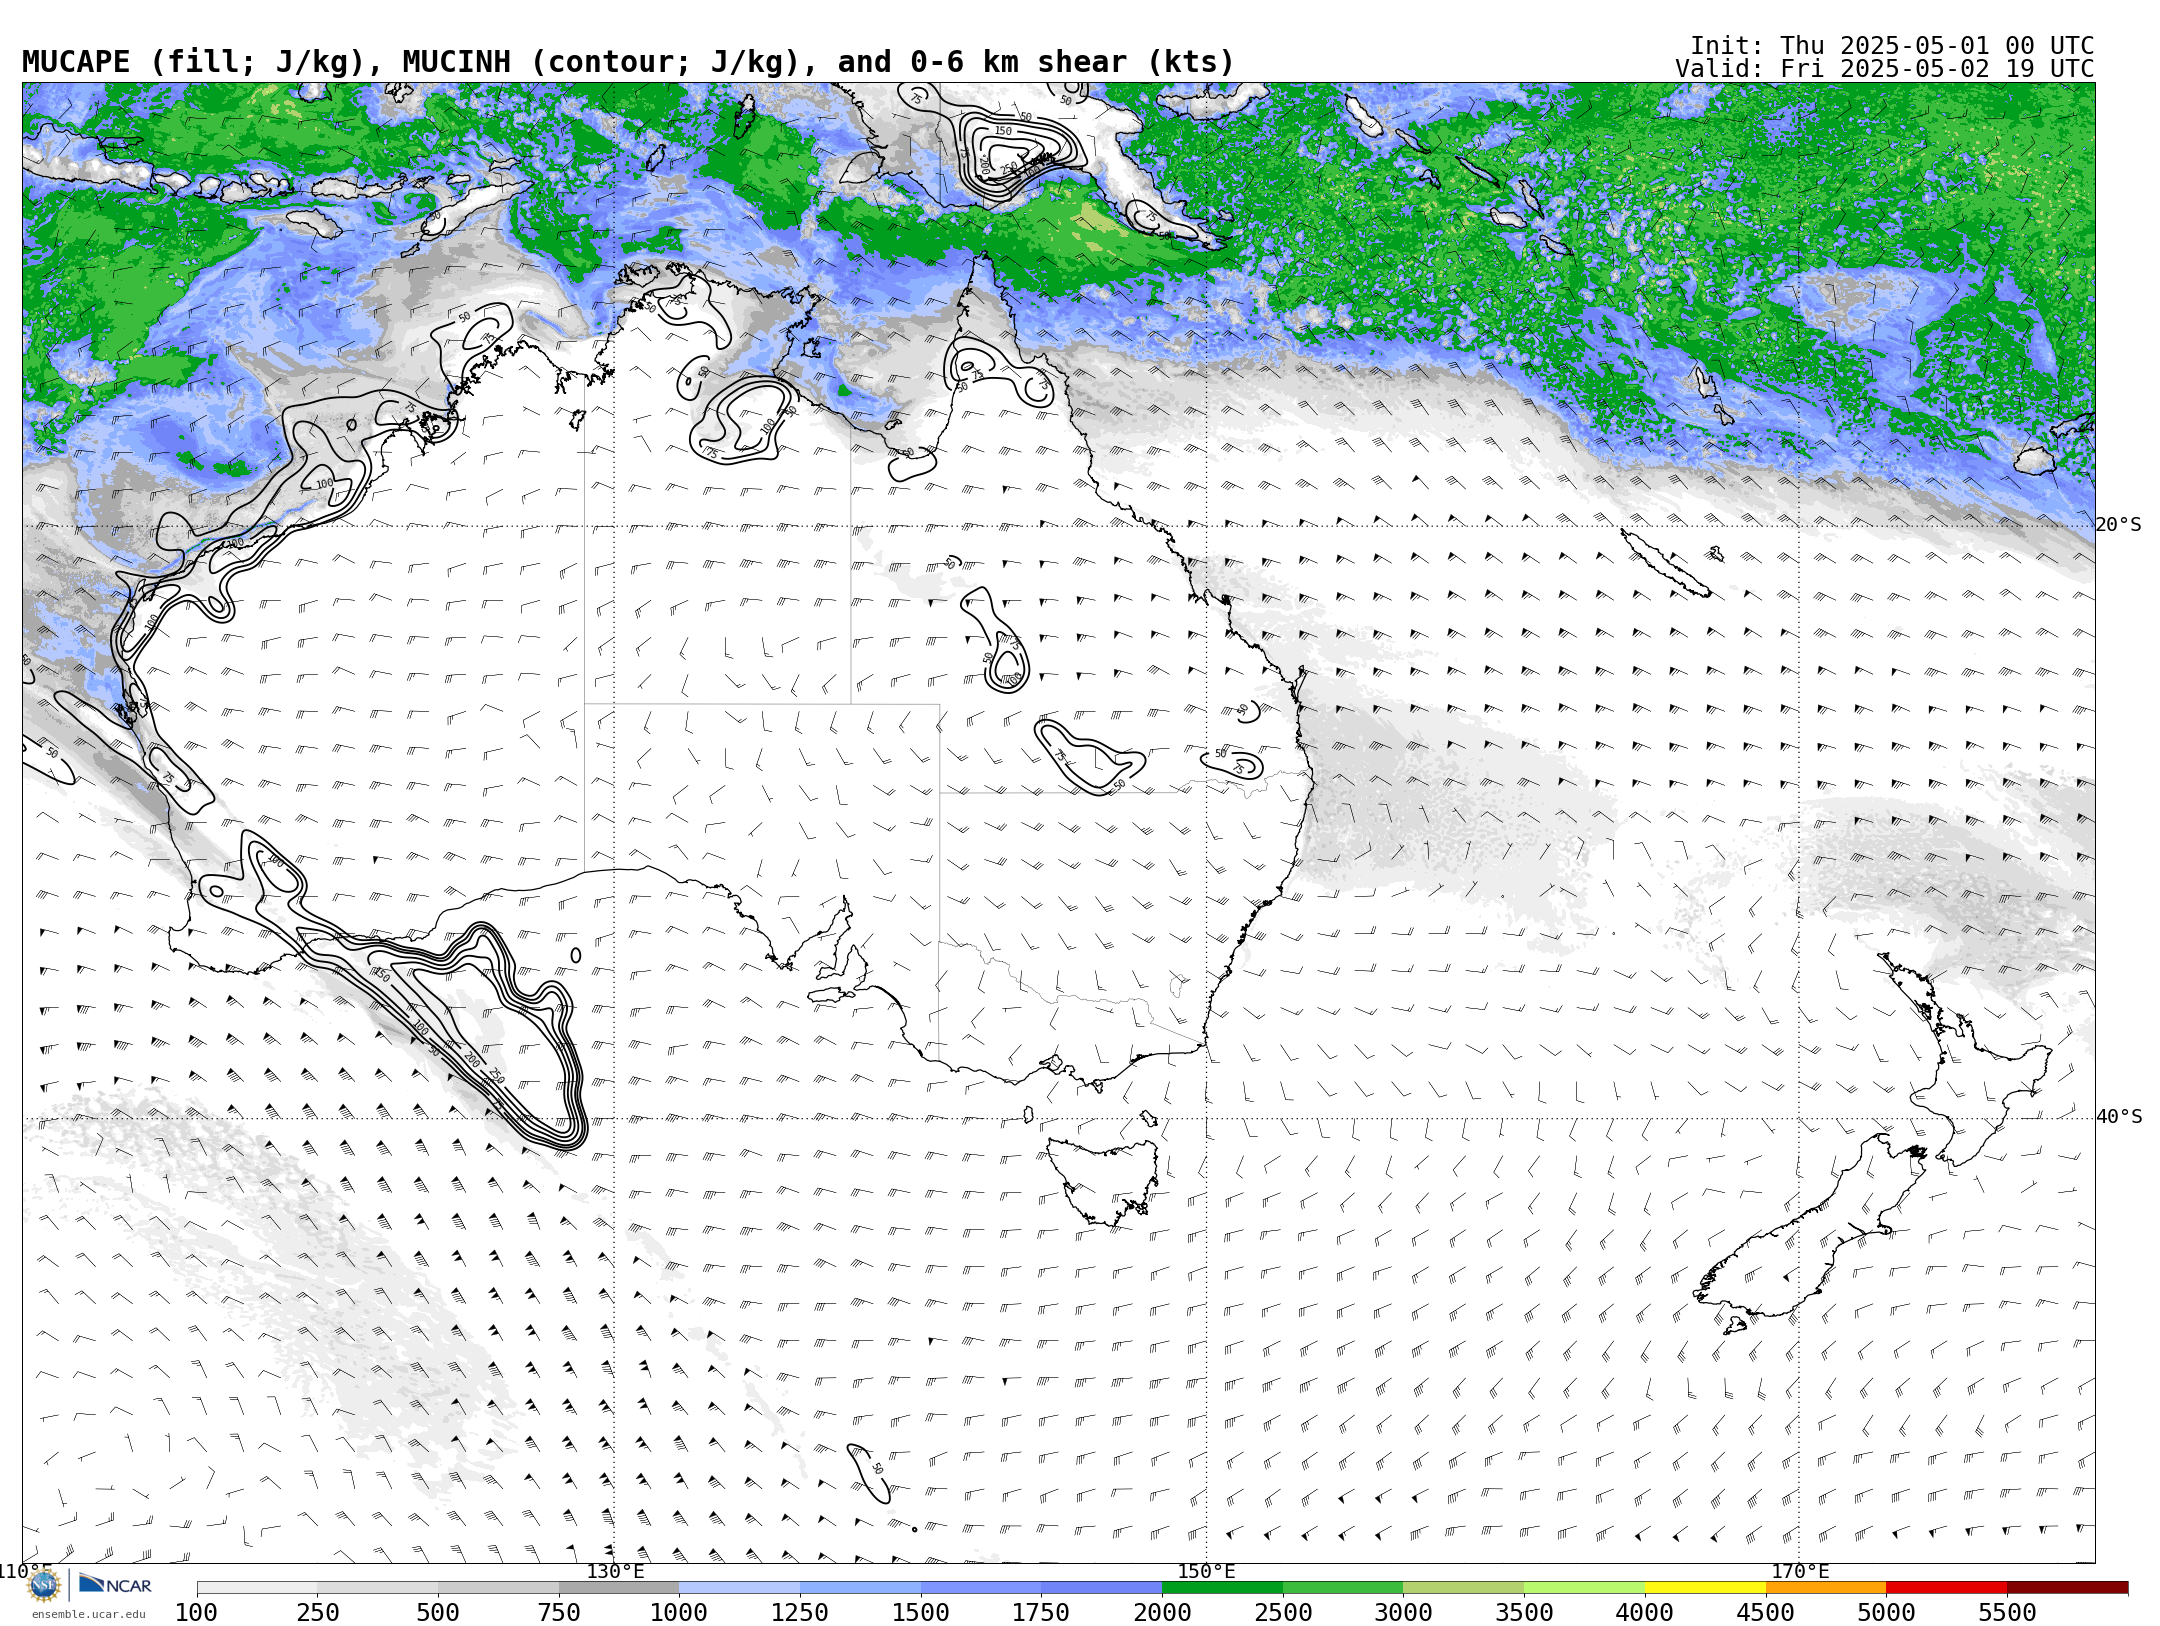Select the light blue swatch between 1250 and 1500
The height and width of the screenshot is (1626, 2160).
860,1588
